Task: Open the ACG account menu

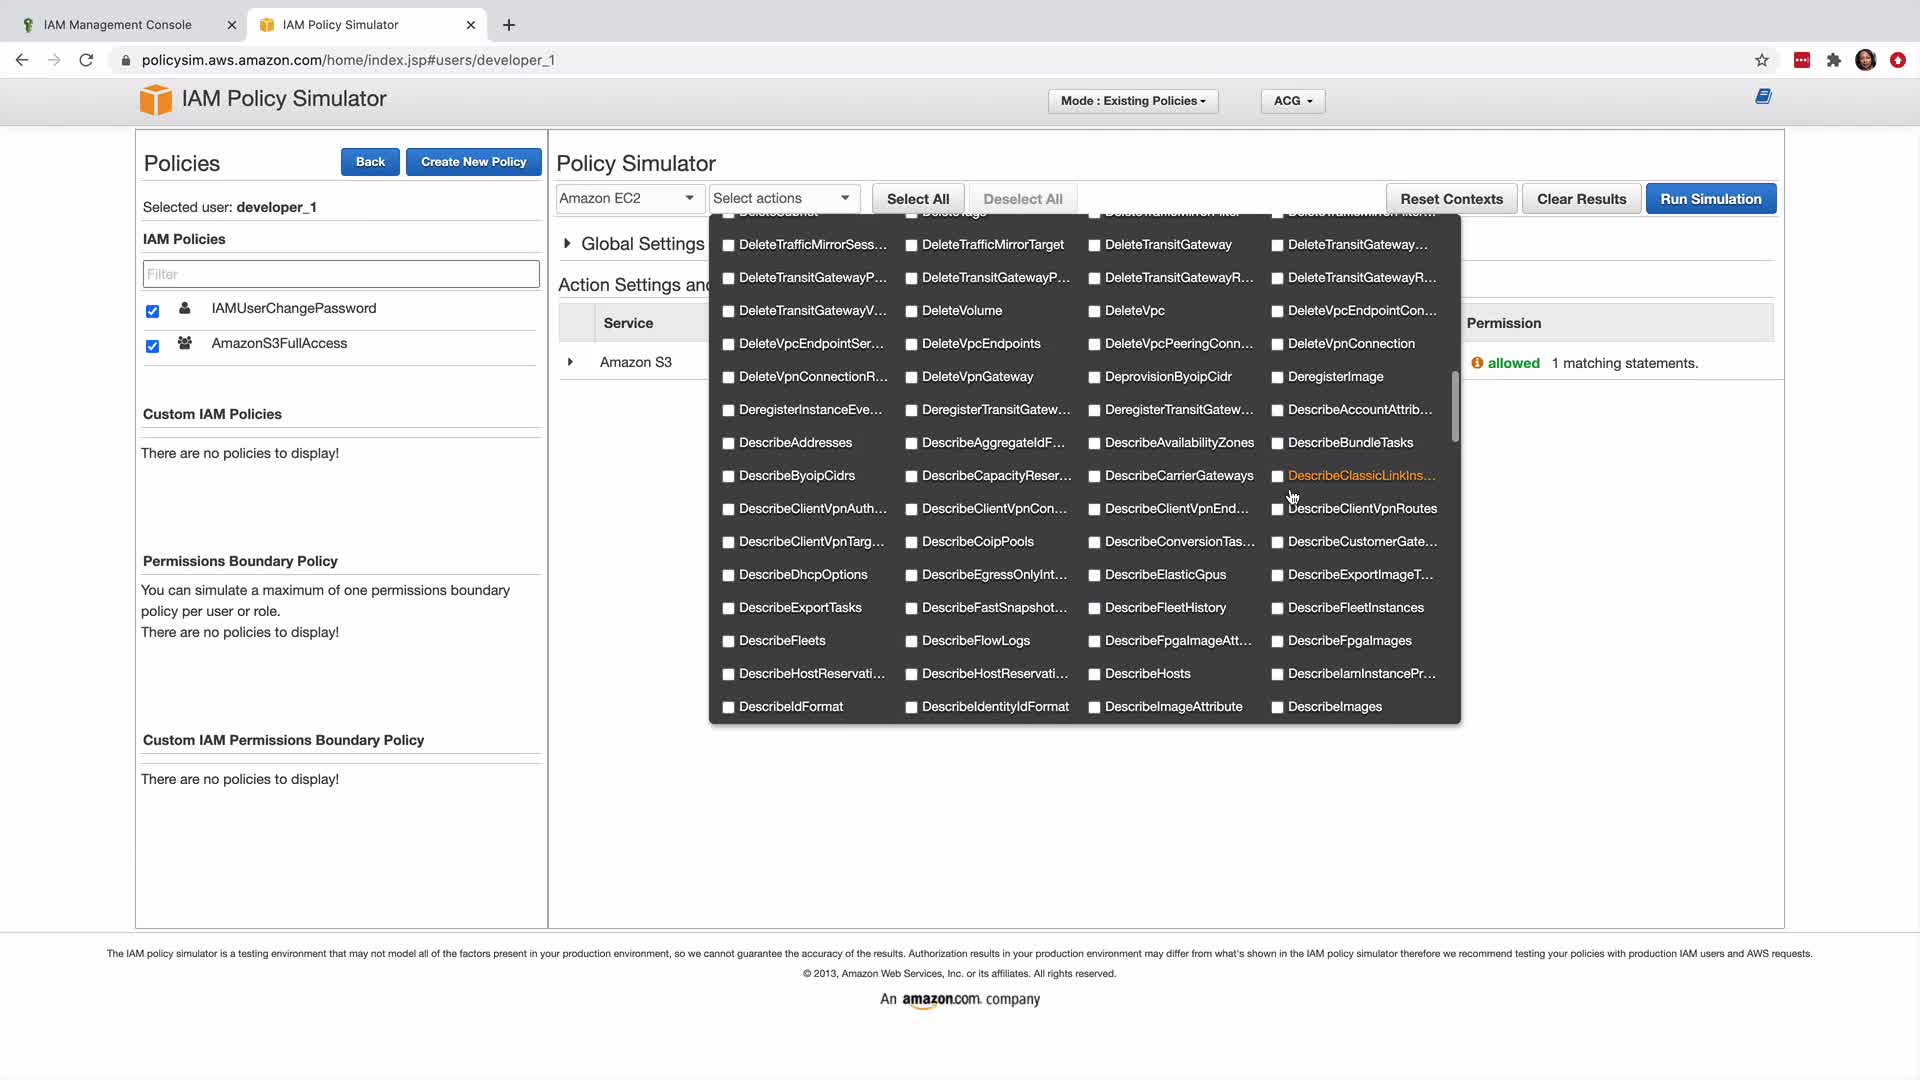Action: (1292, 101)
